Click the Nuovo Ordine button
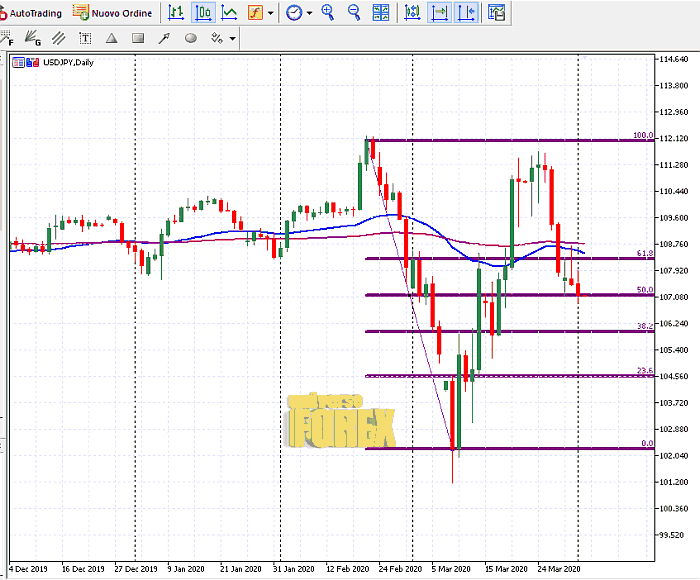This screenshot has height=580, width=700. coord(115,13)
